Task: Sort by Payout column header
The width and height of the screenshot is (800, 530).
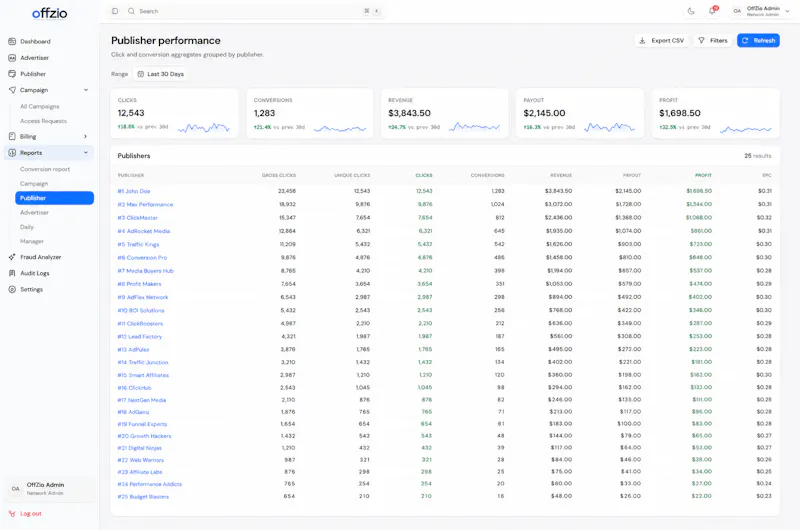Action: 632,175
